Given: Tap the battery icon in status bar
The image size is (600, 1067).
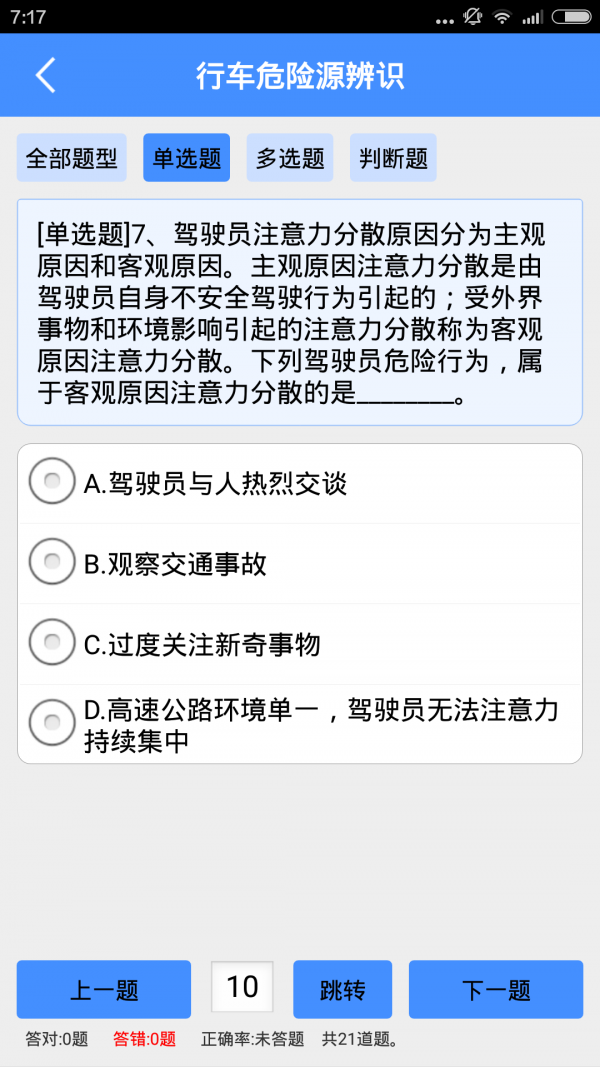Looking at the screenshot, I should 570,16.
